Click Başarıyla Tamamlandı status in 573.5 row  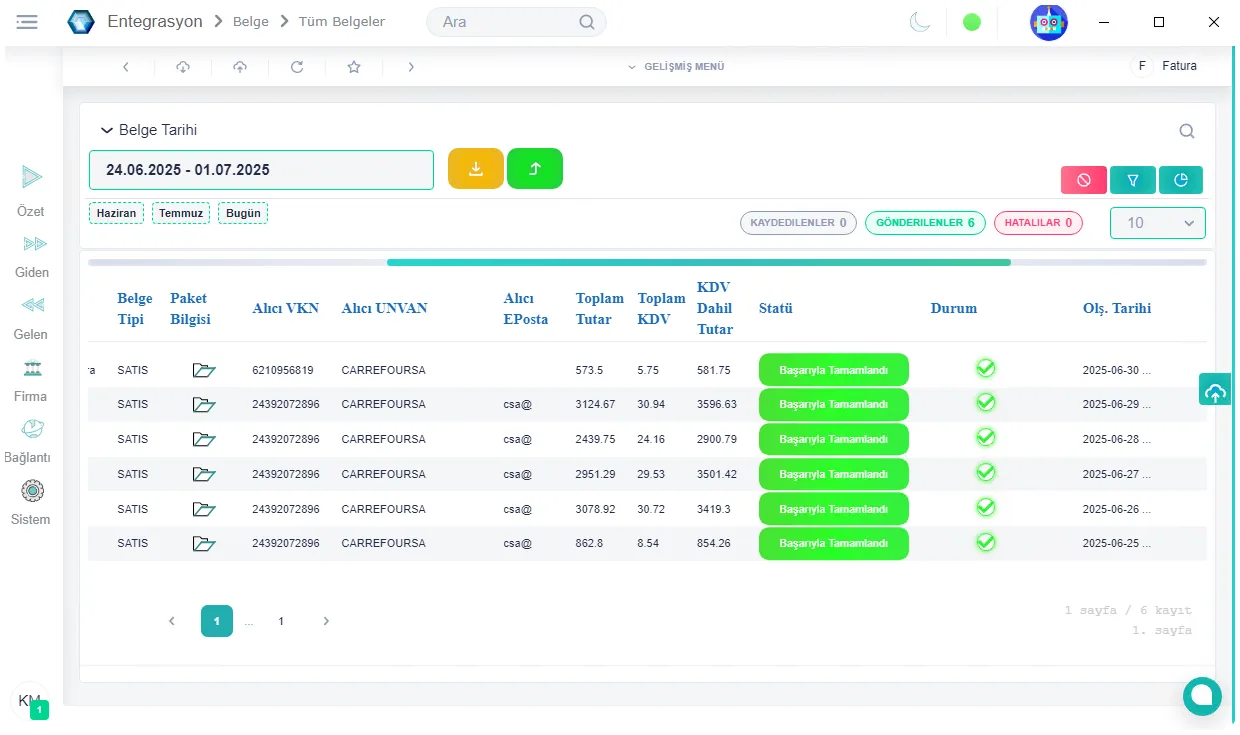pos(834,370)
